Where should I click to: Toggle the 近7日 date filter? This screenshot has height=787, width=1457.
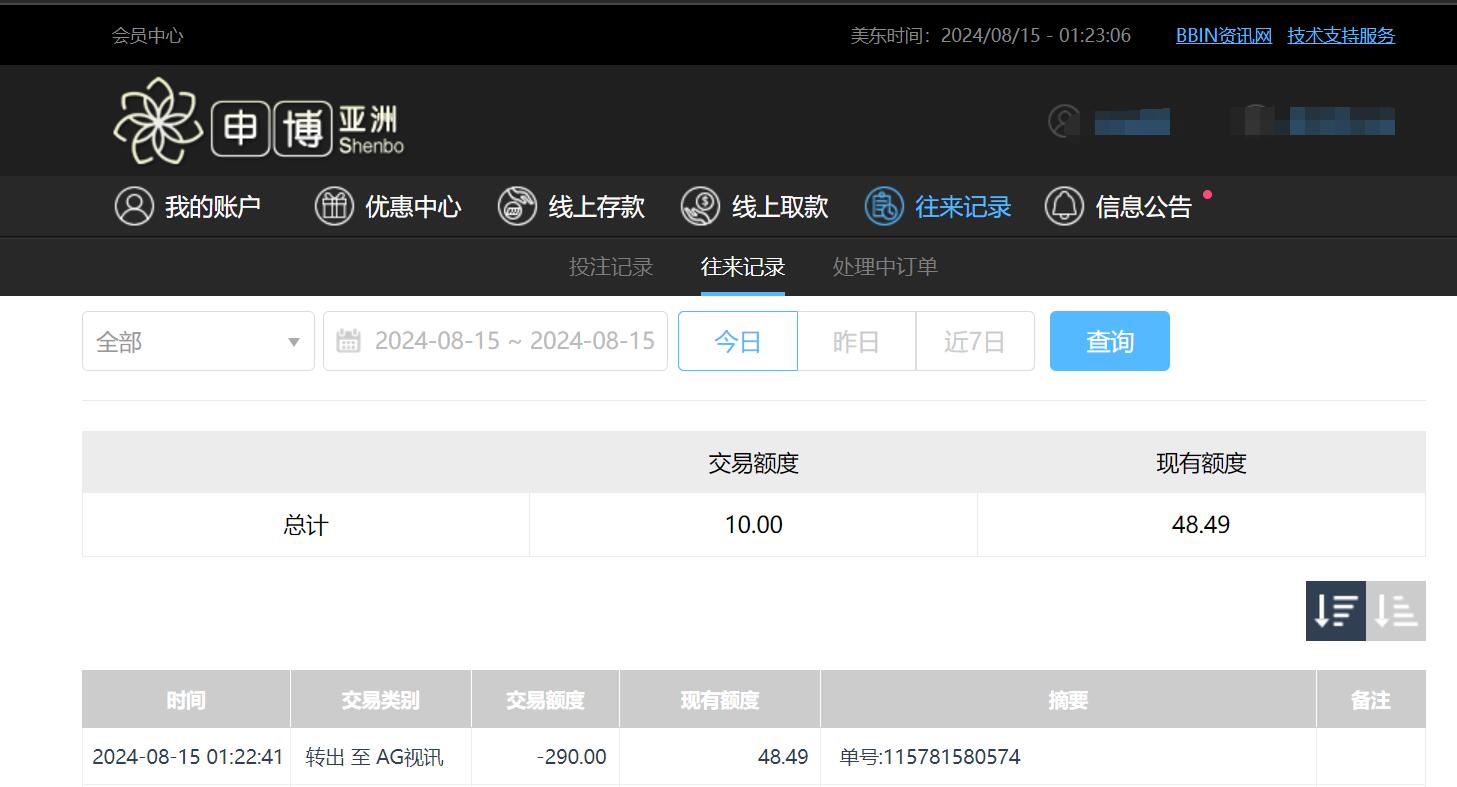(x=975, y=340)
